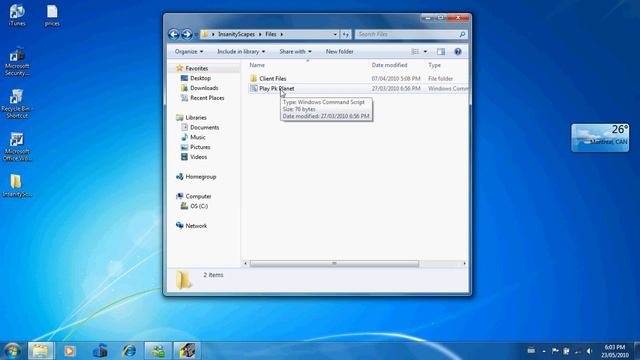
Task: Open the Explorer help button
Action: point(458,51)
